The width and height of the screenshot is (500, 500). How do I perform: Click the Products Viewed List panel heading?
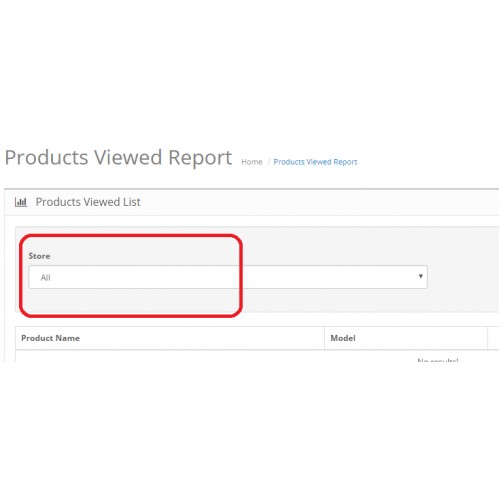tap(88, 202)
